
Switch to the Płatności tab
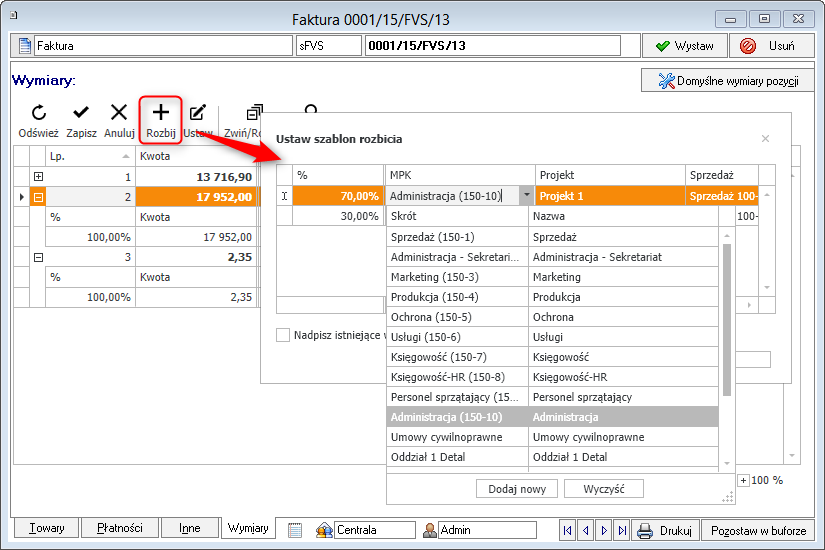[x=120, y=528]
